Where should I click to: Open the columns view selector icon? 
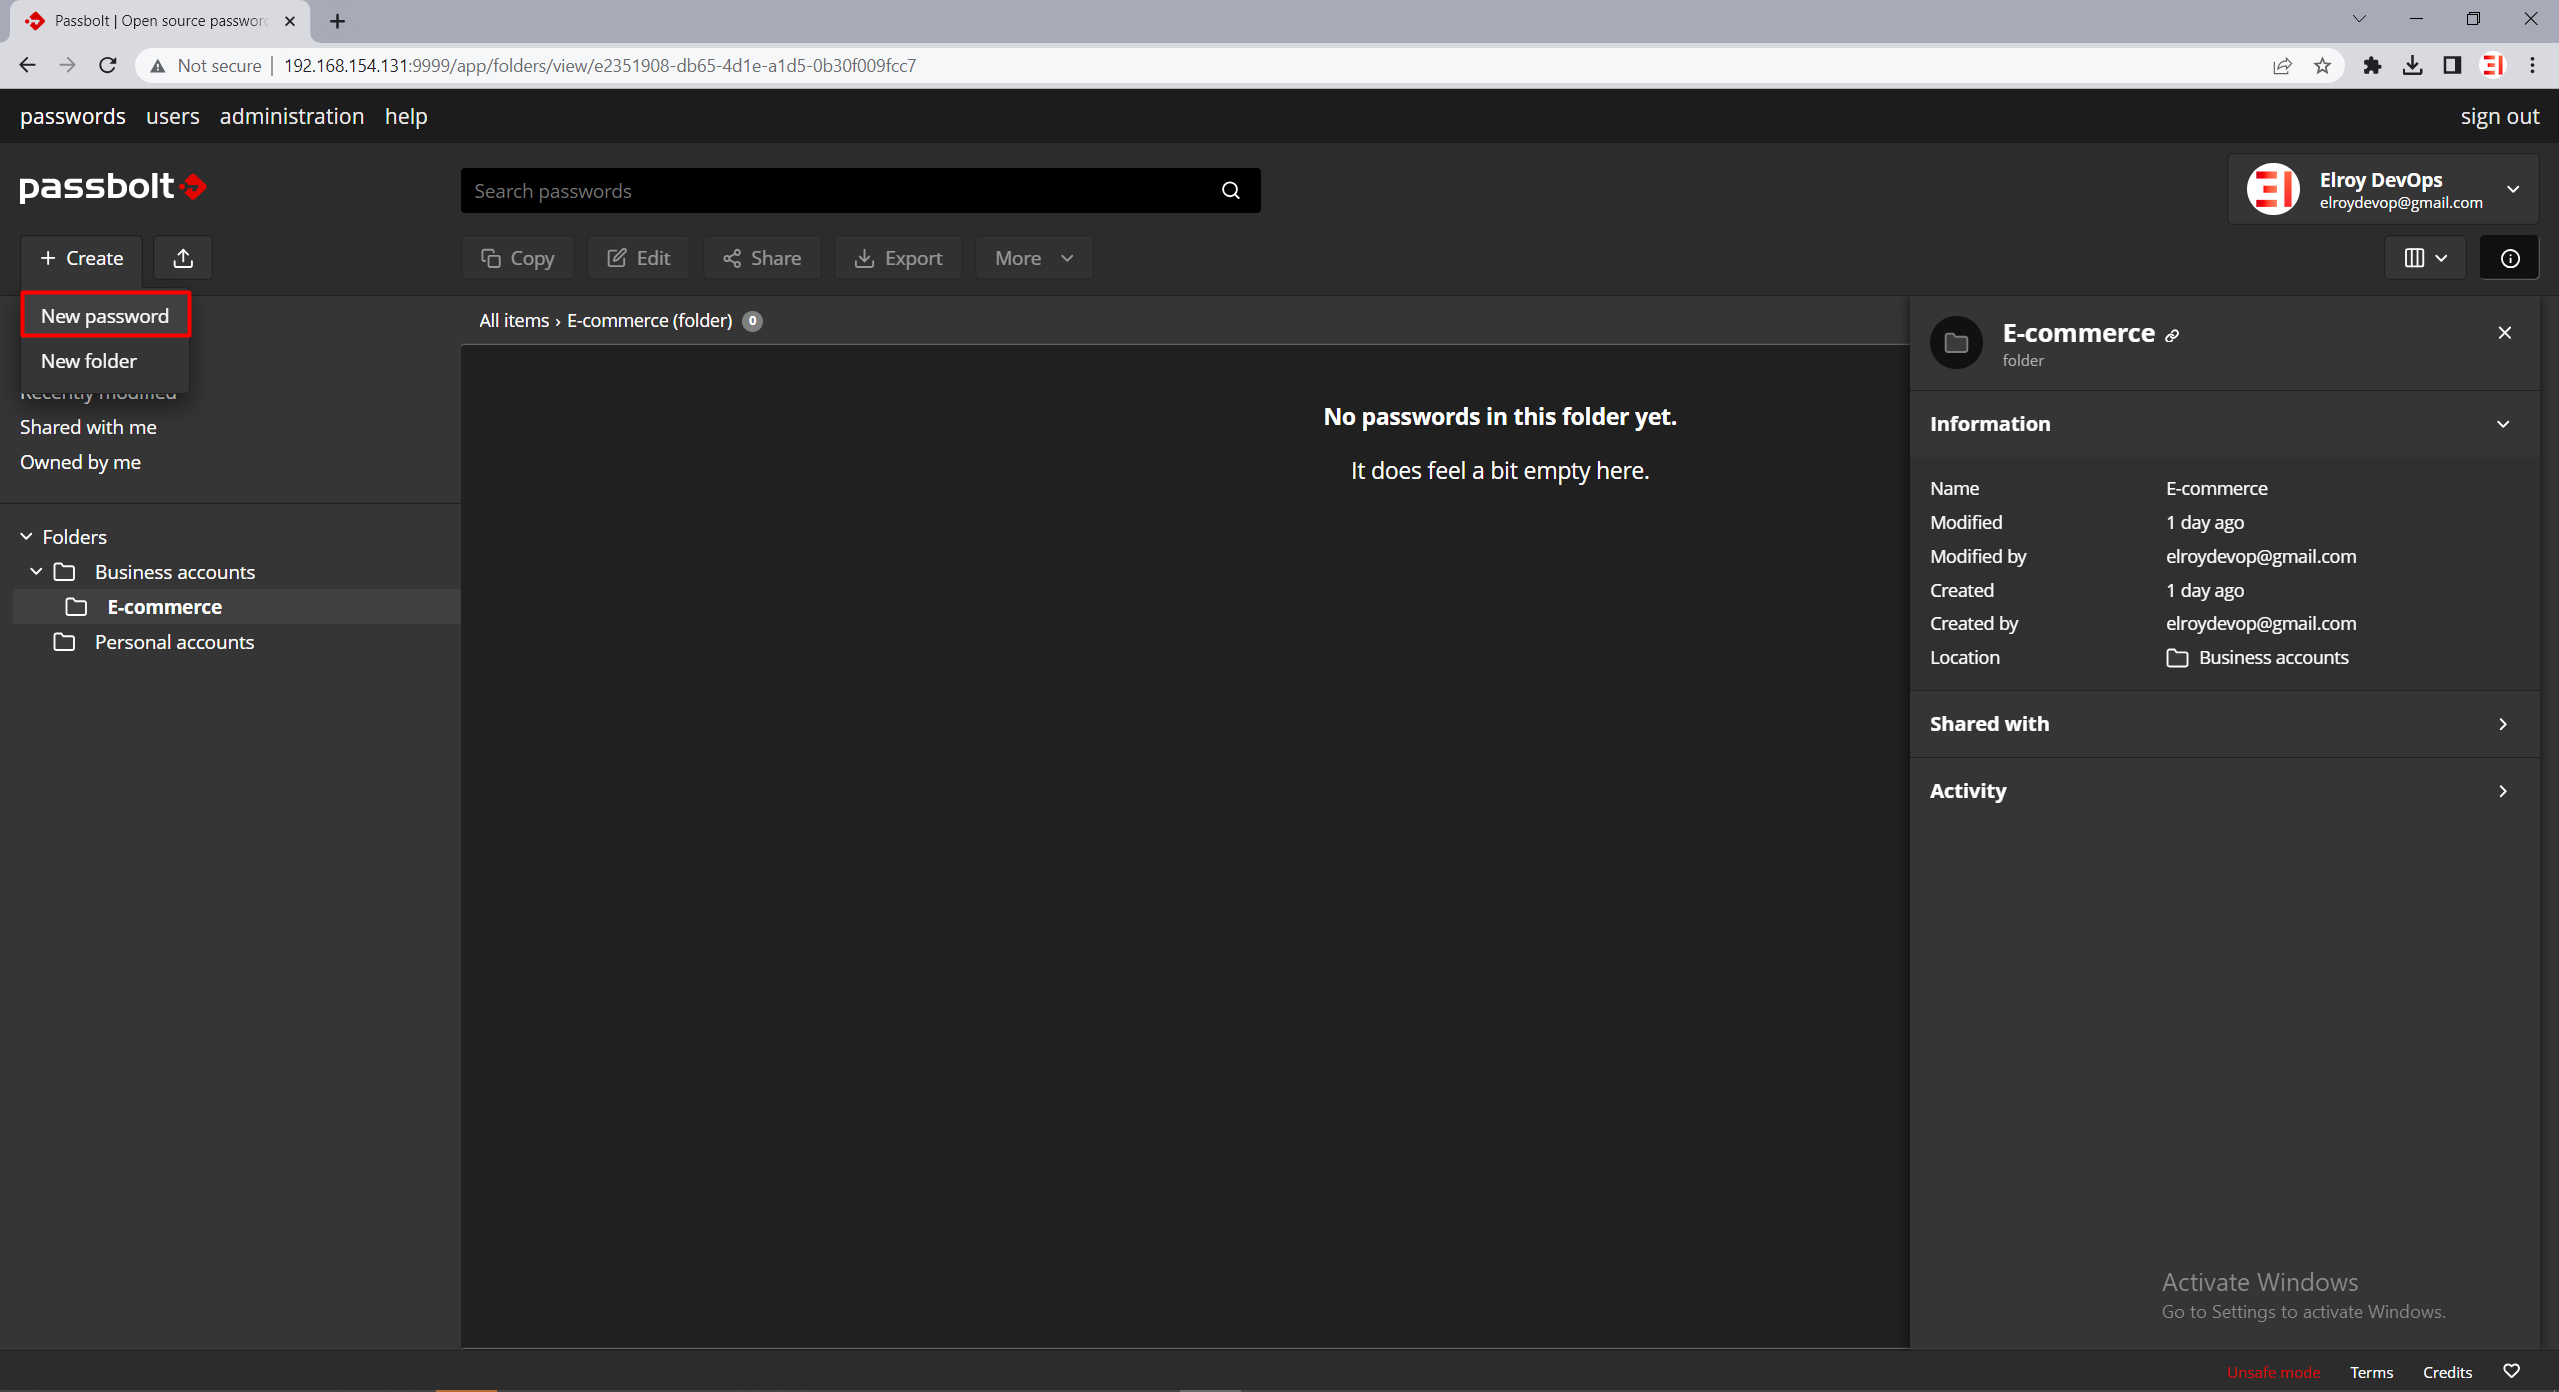point(2425,258)
